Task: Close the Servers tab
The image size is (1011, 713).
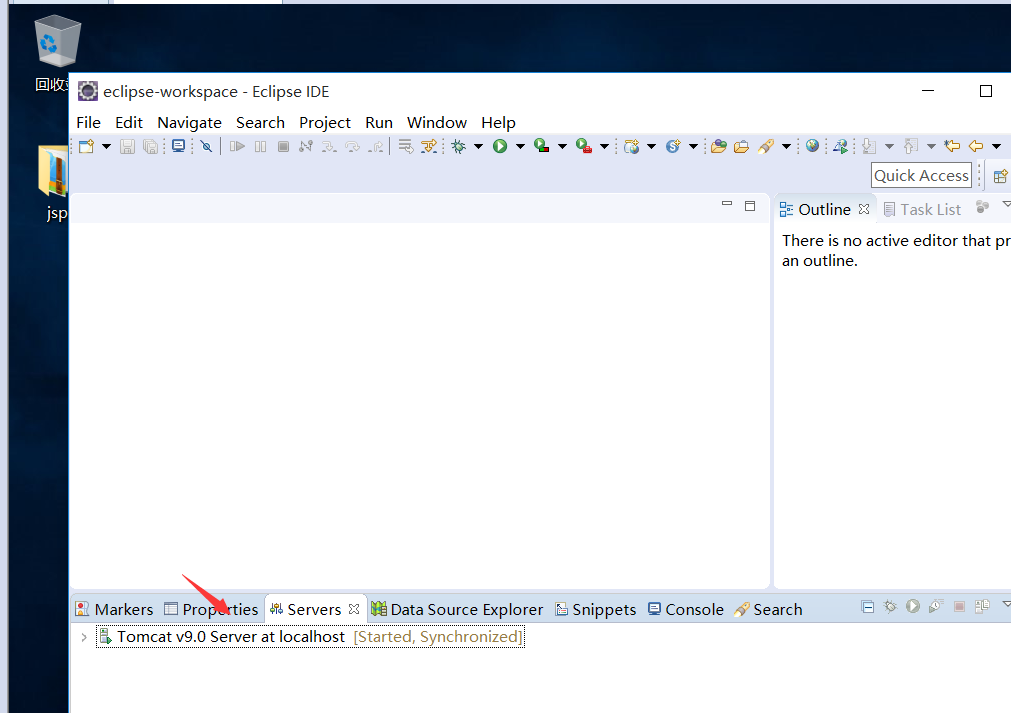Action: pos(354,609)
